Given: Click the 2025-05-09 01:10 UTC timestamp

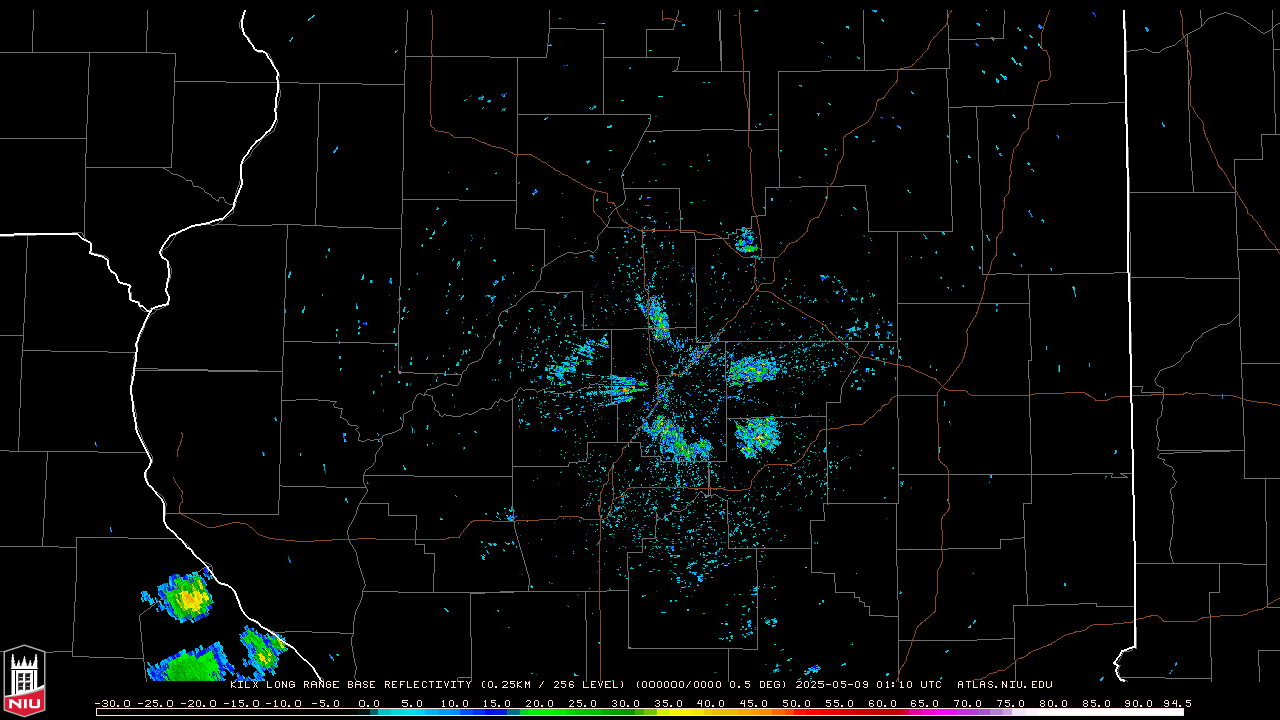Looking at the screenshot, I should click(868, 685).
